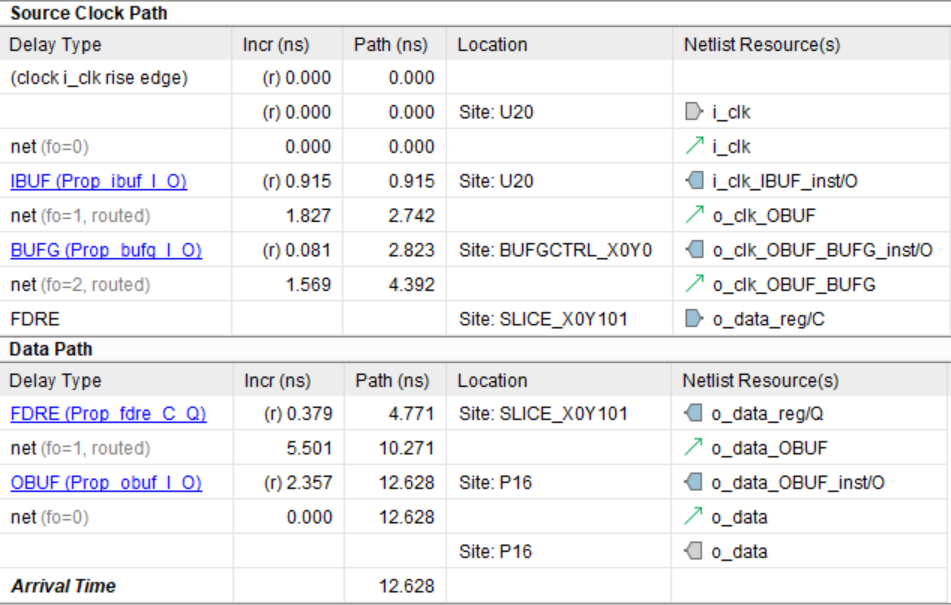Viewport: 951px width, 605px height.
Task: Select the Site: BUFGCTRL_X0Y0 location cell
Action: (555, 251)
